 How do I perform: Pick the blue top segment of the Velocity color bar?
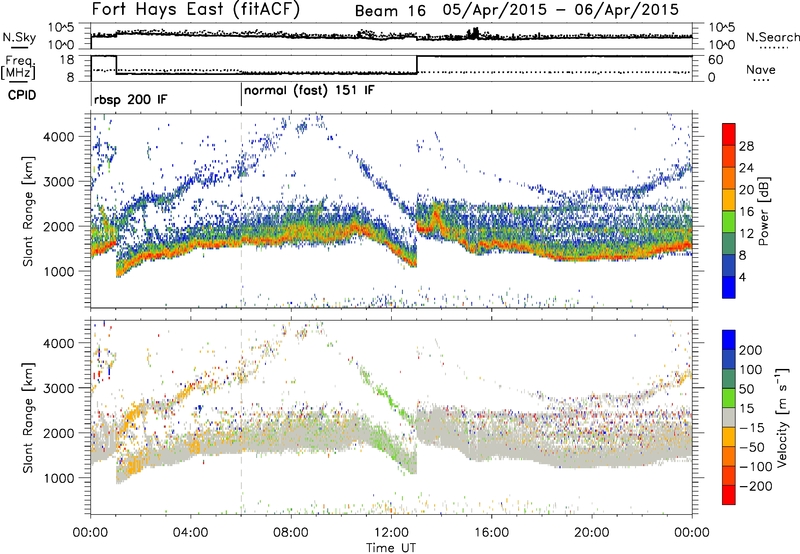729,340
